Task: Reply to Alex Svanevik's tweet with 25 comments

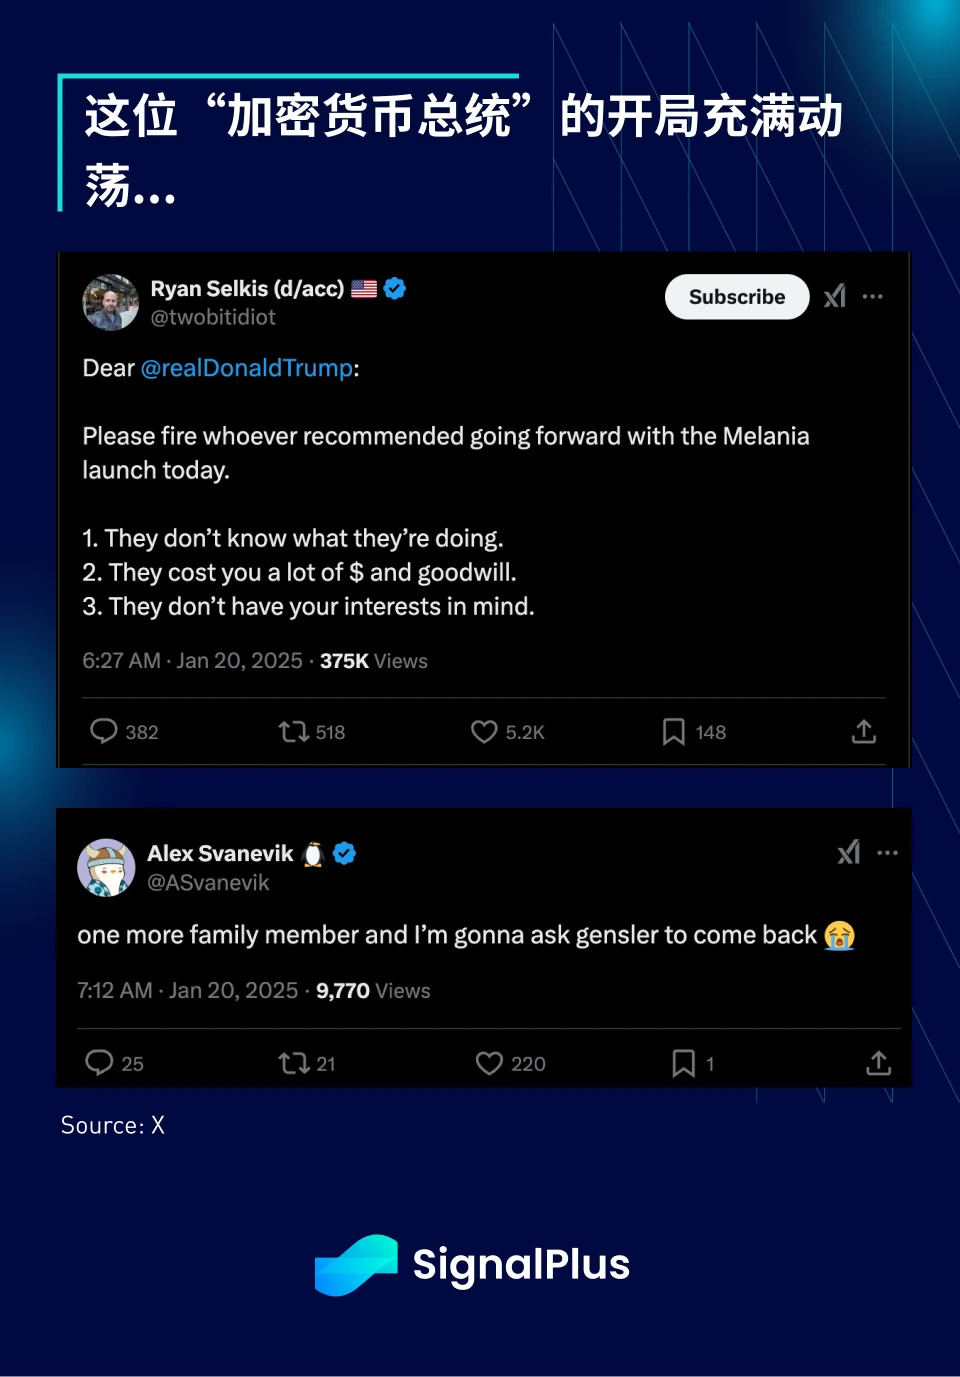Action: (x=99, y=1062)
